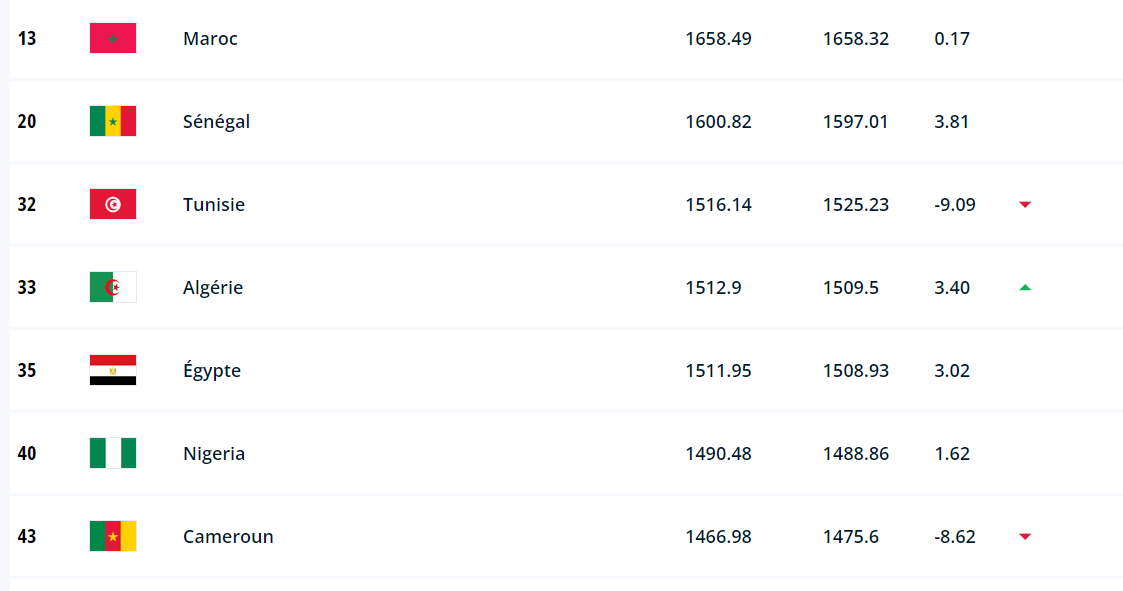Screen dimensions: 1123x591
Task: Select the Cameroun team name
Action: click(228, 537)
